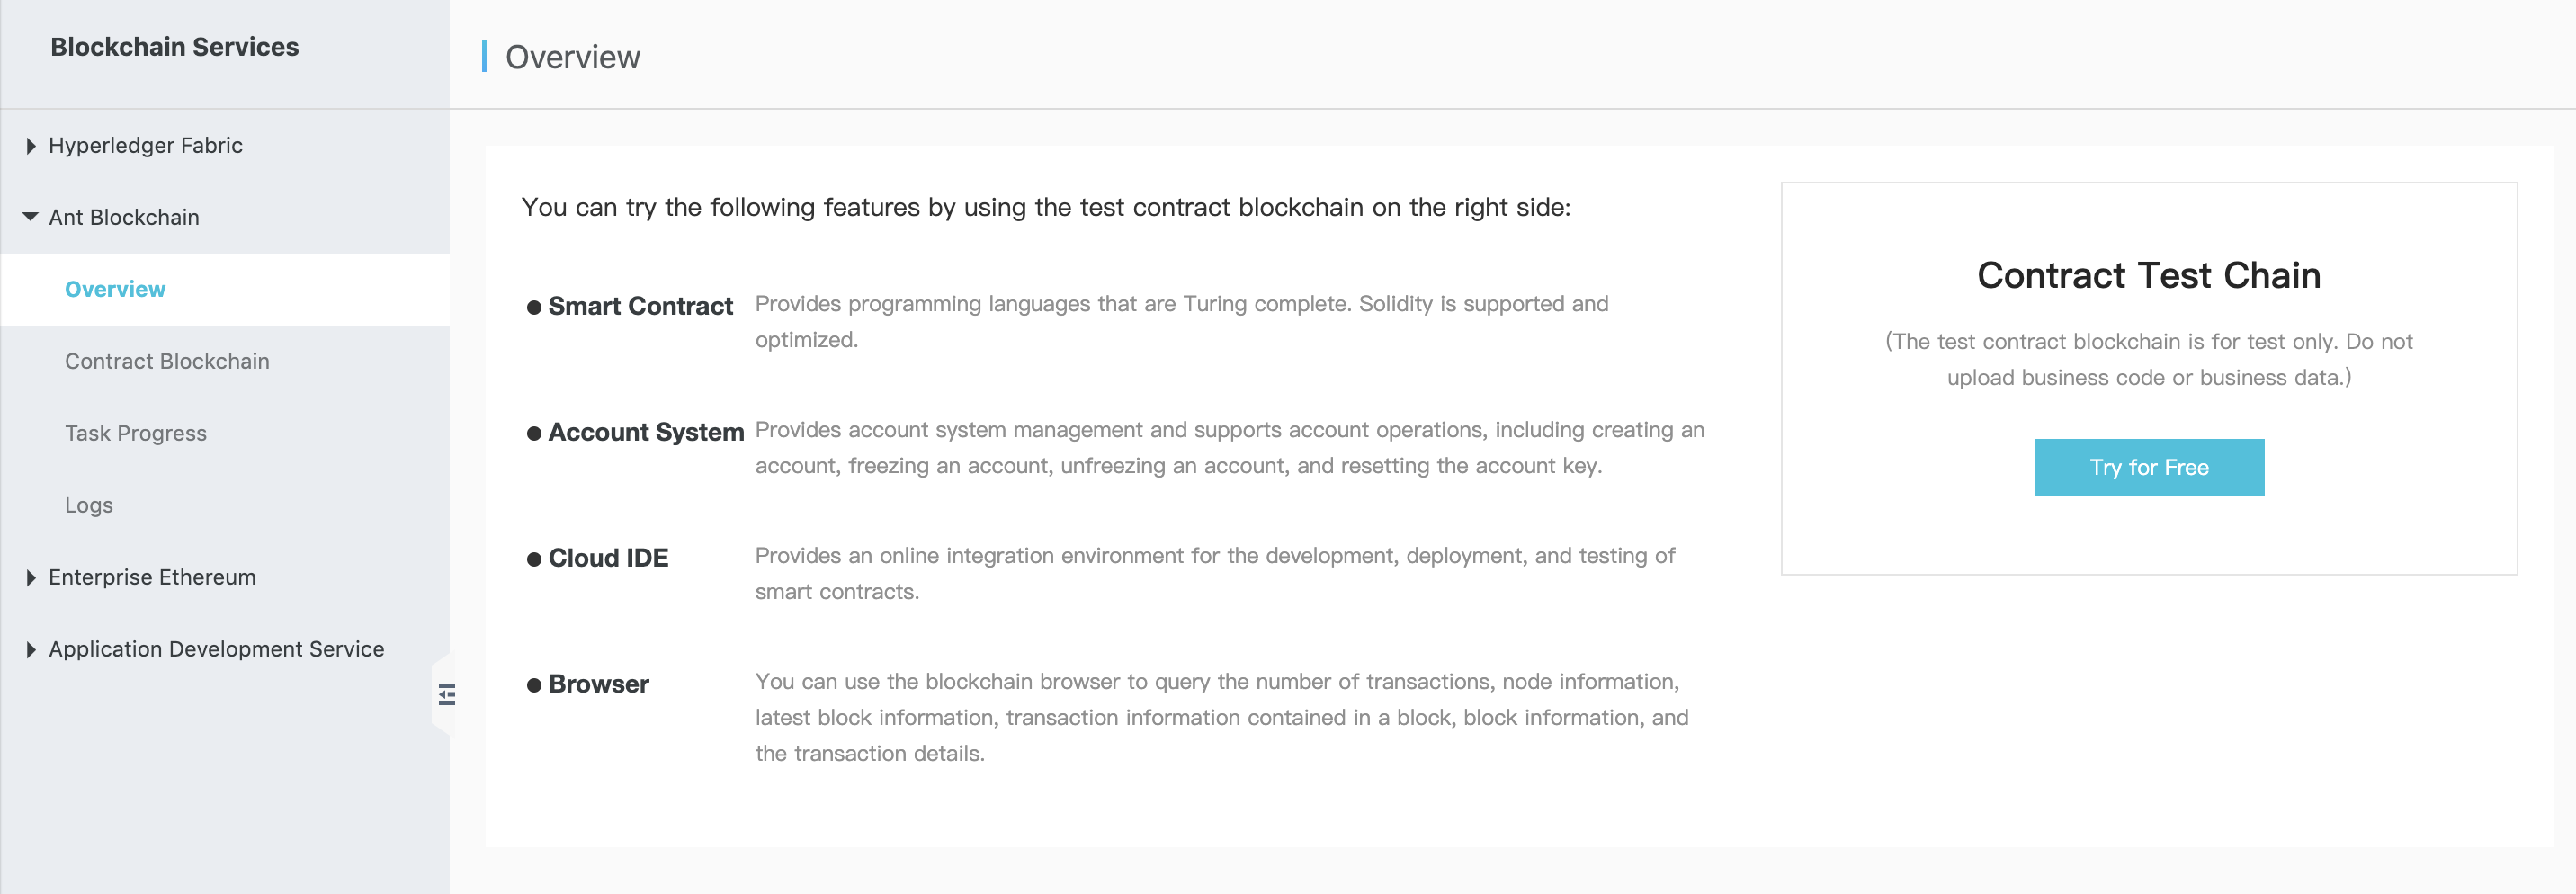Expand the Enterprise Ethereum arrow
The image size is (2576, 894).
(31, 578)
